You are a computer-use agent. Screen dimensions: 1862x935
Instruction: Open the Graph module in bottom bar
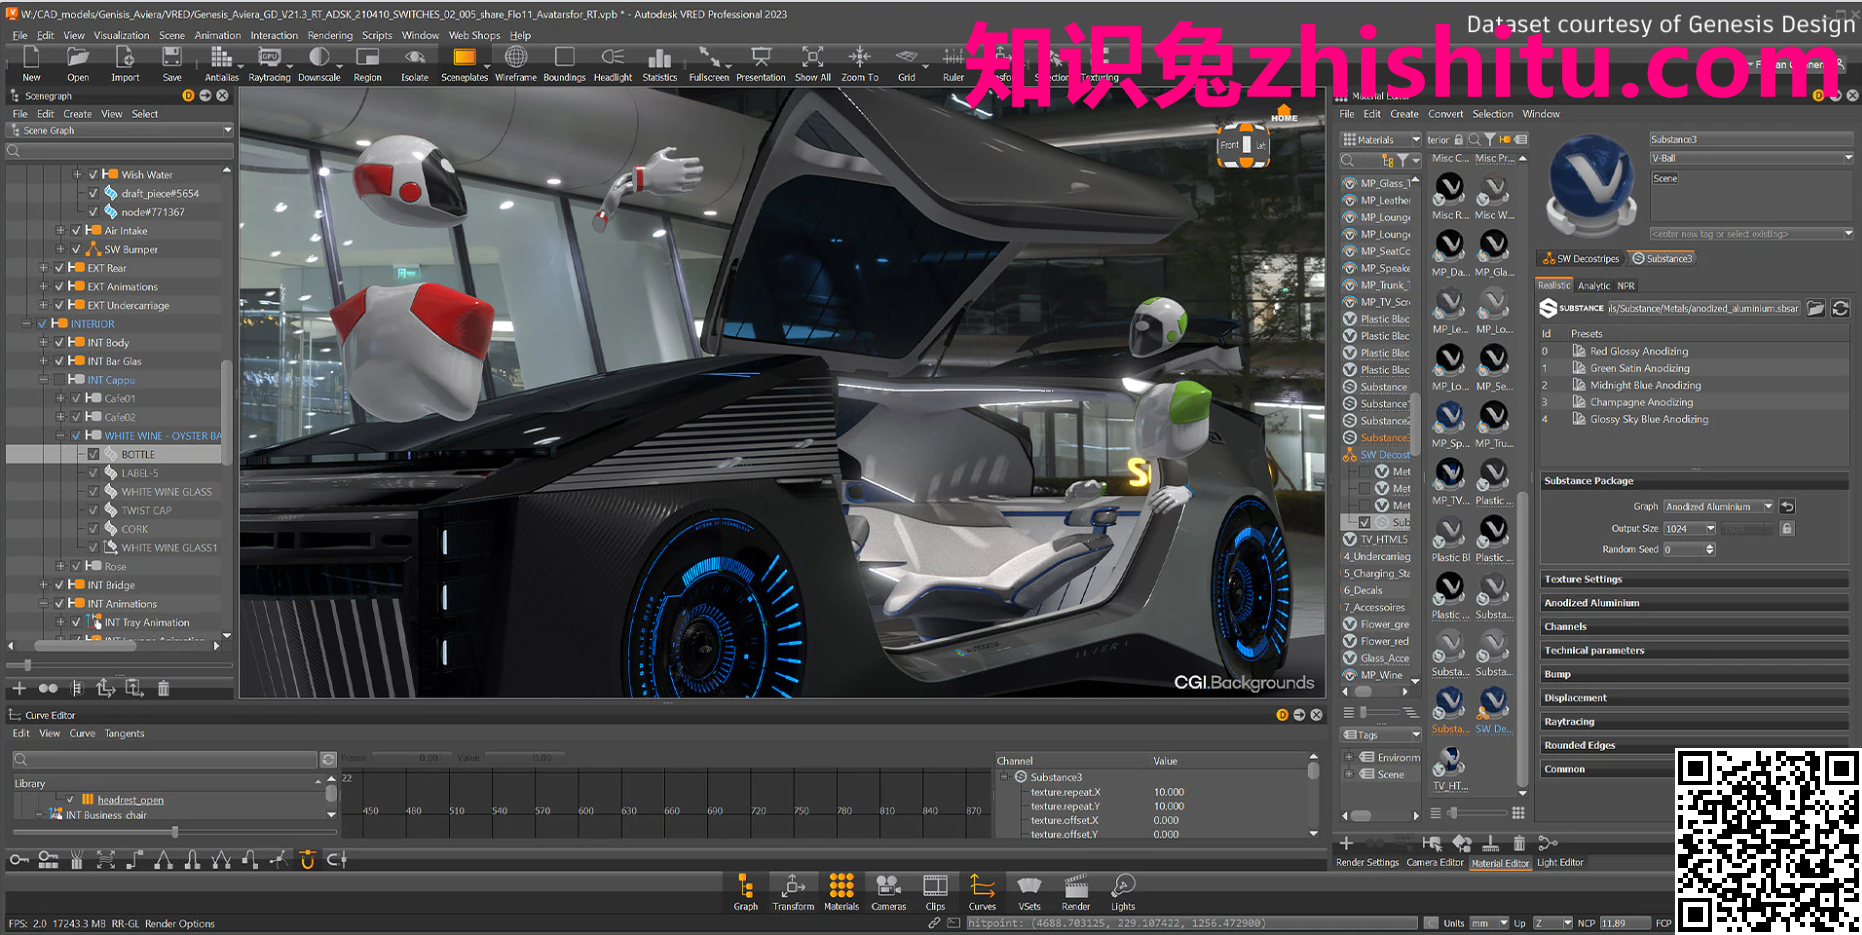pos(746,892)
